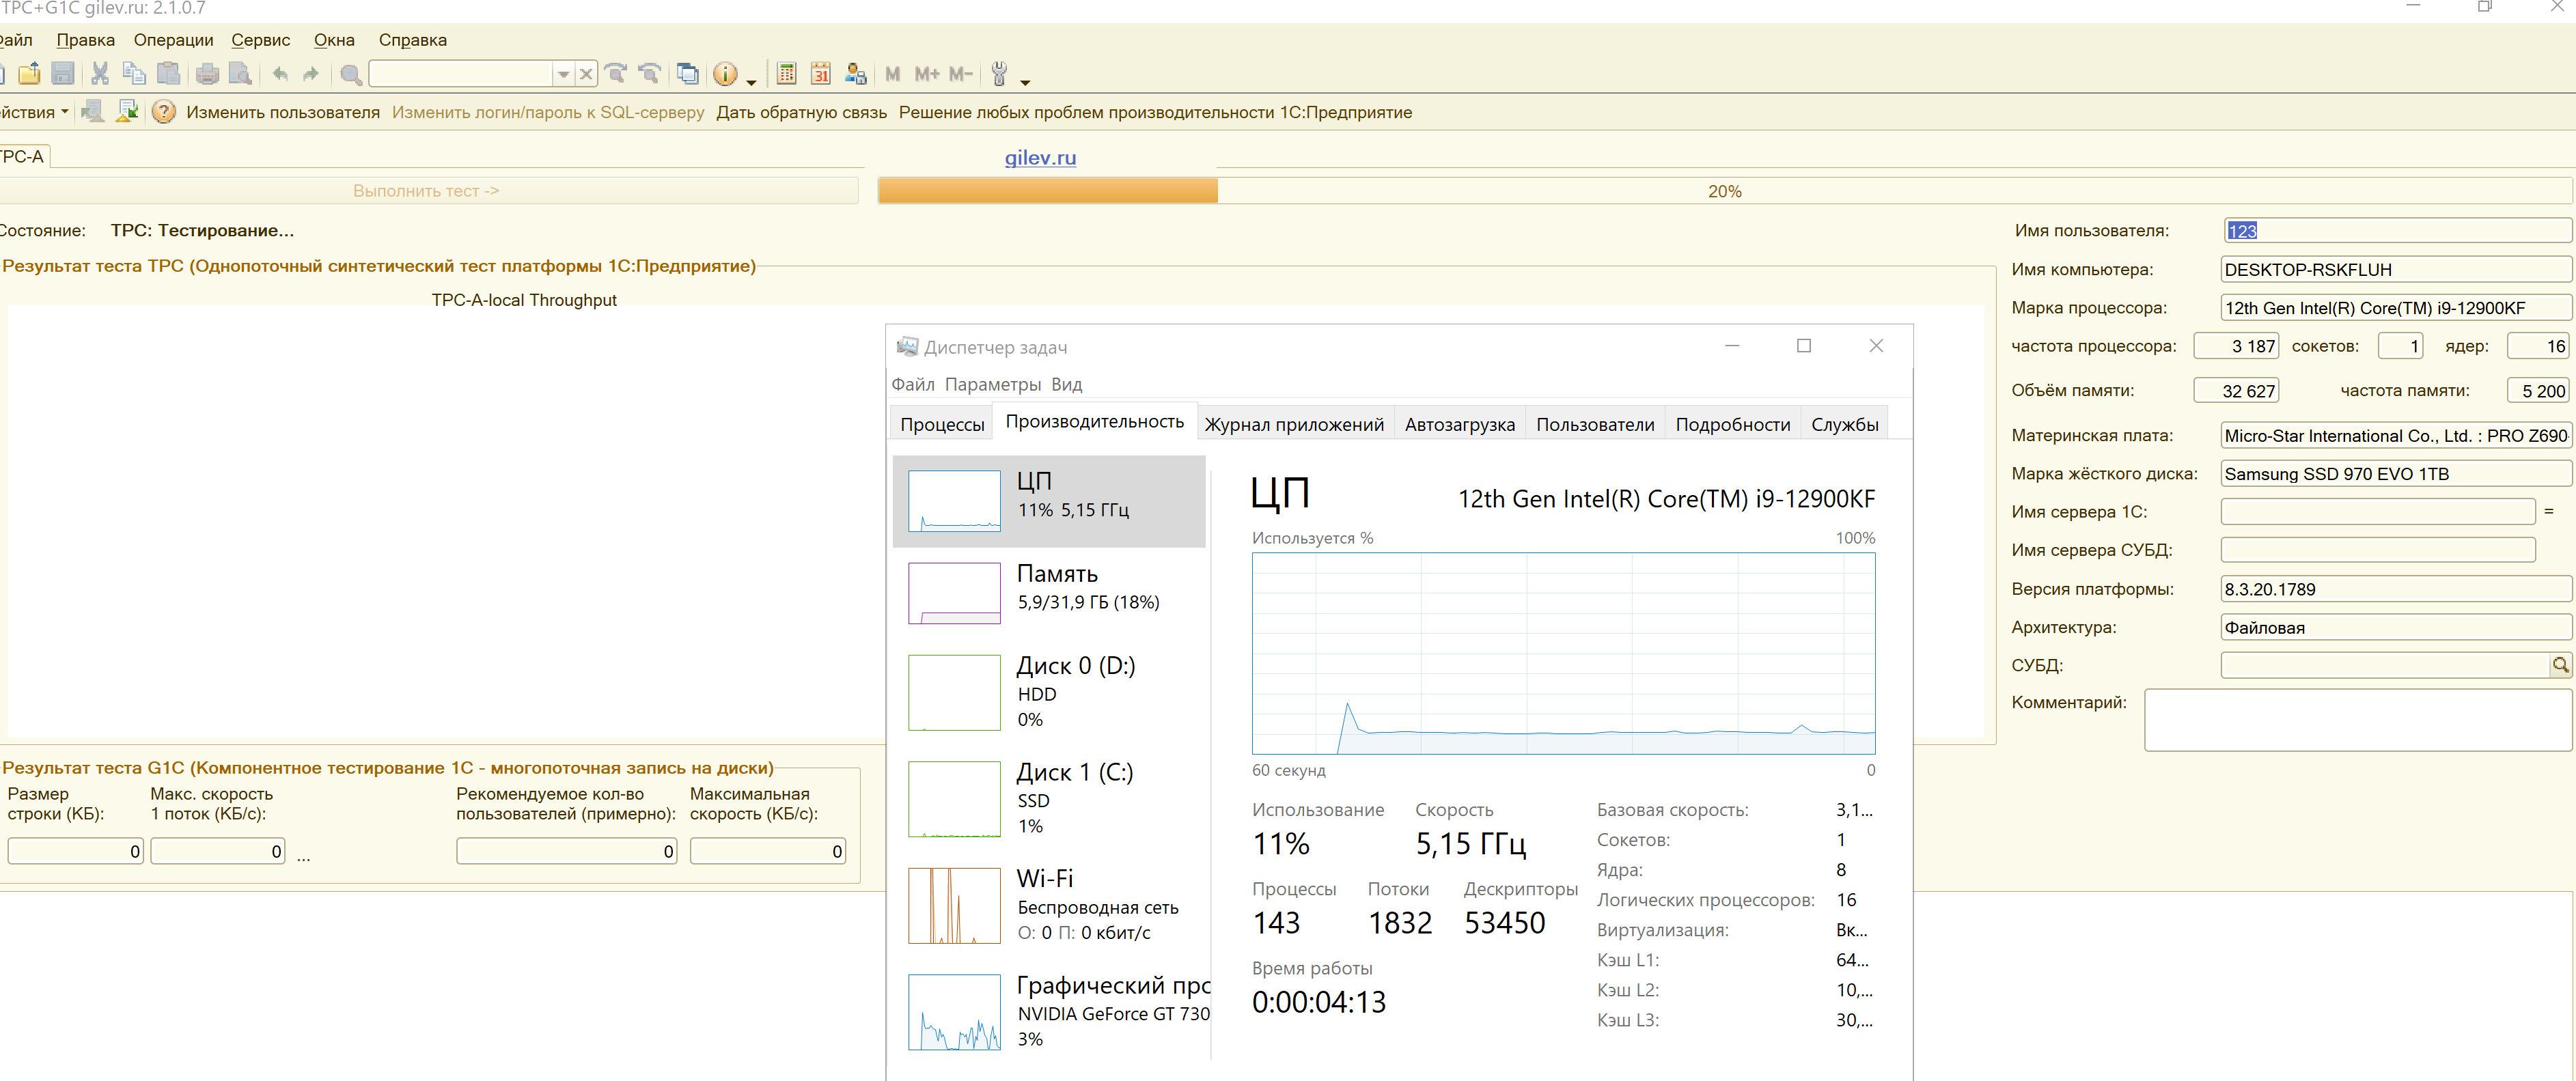Click the Print icon
Viewport: 2576px width, 1081px height.
(x=207, y=73)
